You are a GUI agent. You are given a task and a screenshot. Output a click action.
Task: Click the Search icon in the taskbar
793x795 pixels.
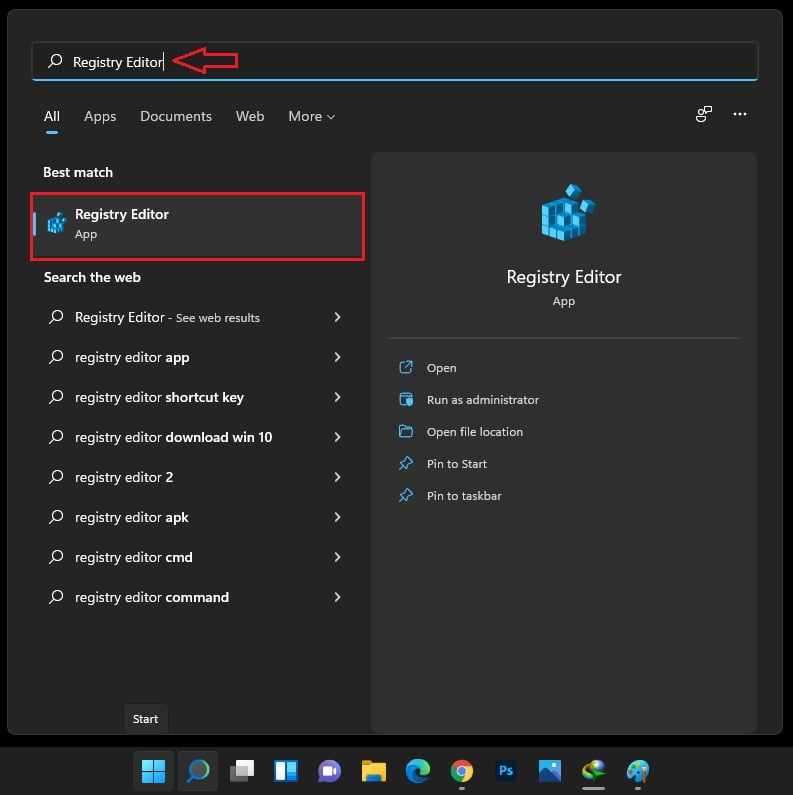(198, 771)
